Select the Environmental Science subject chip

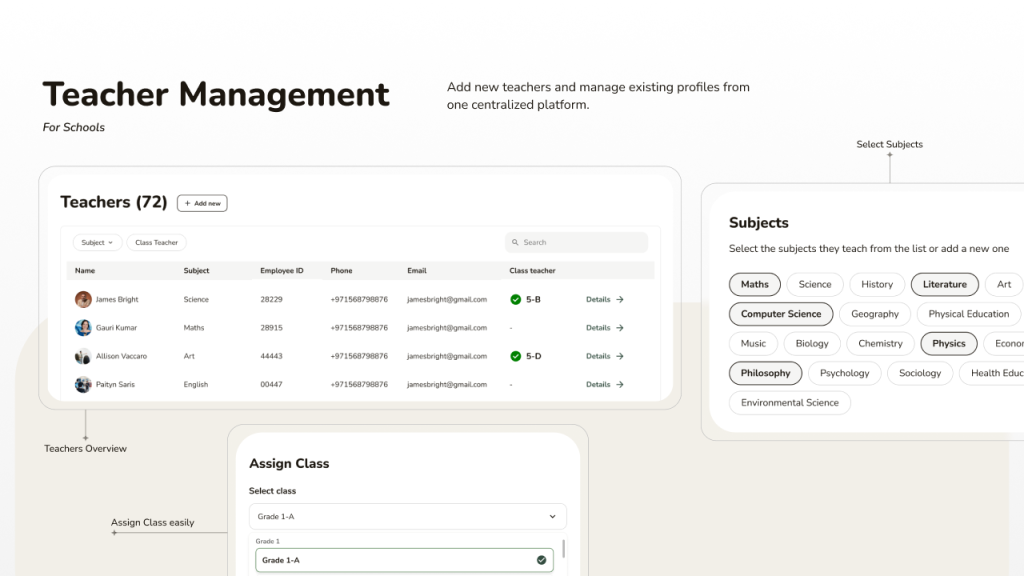tap(790, 402)
